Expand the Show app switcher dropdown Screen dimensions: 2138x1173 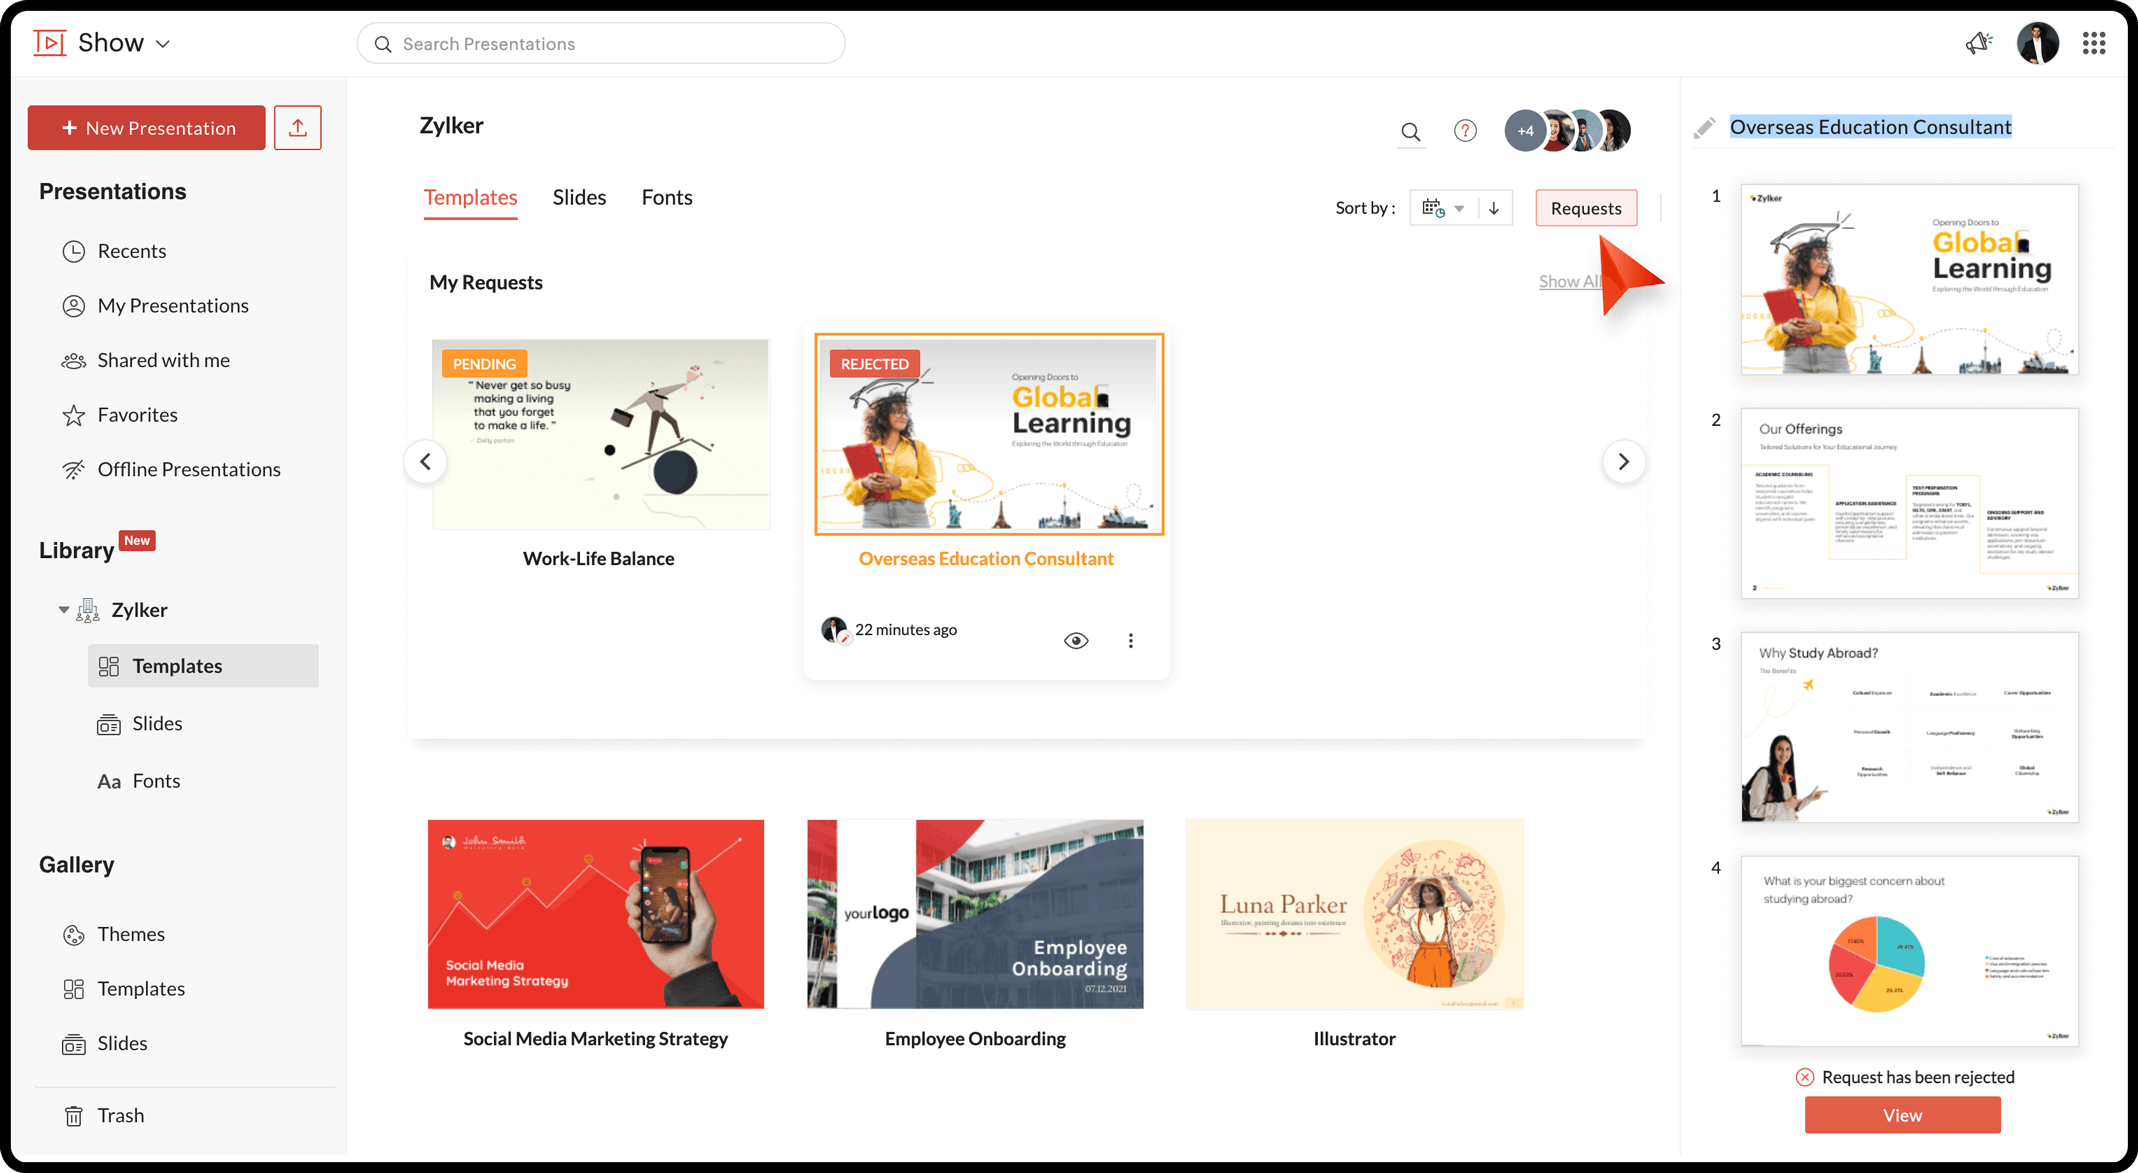(163, 44)
